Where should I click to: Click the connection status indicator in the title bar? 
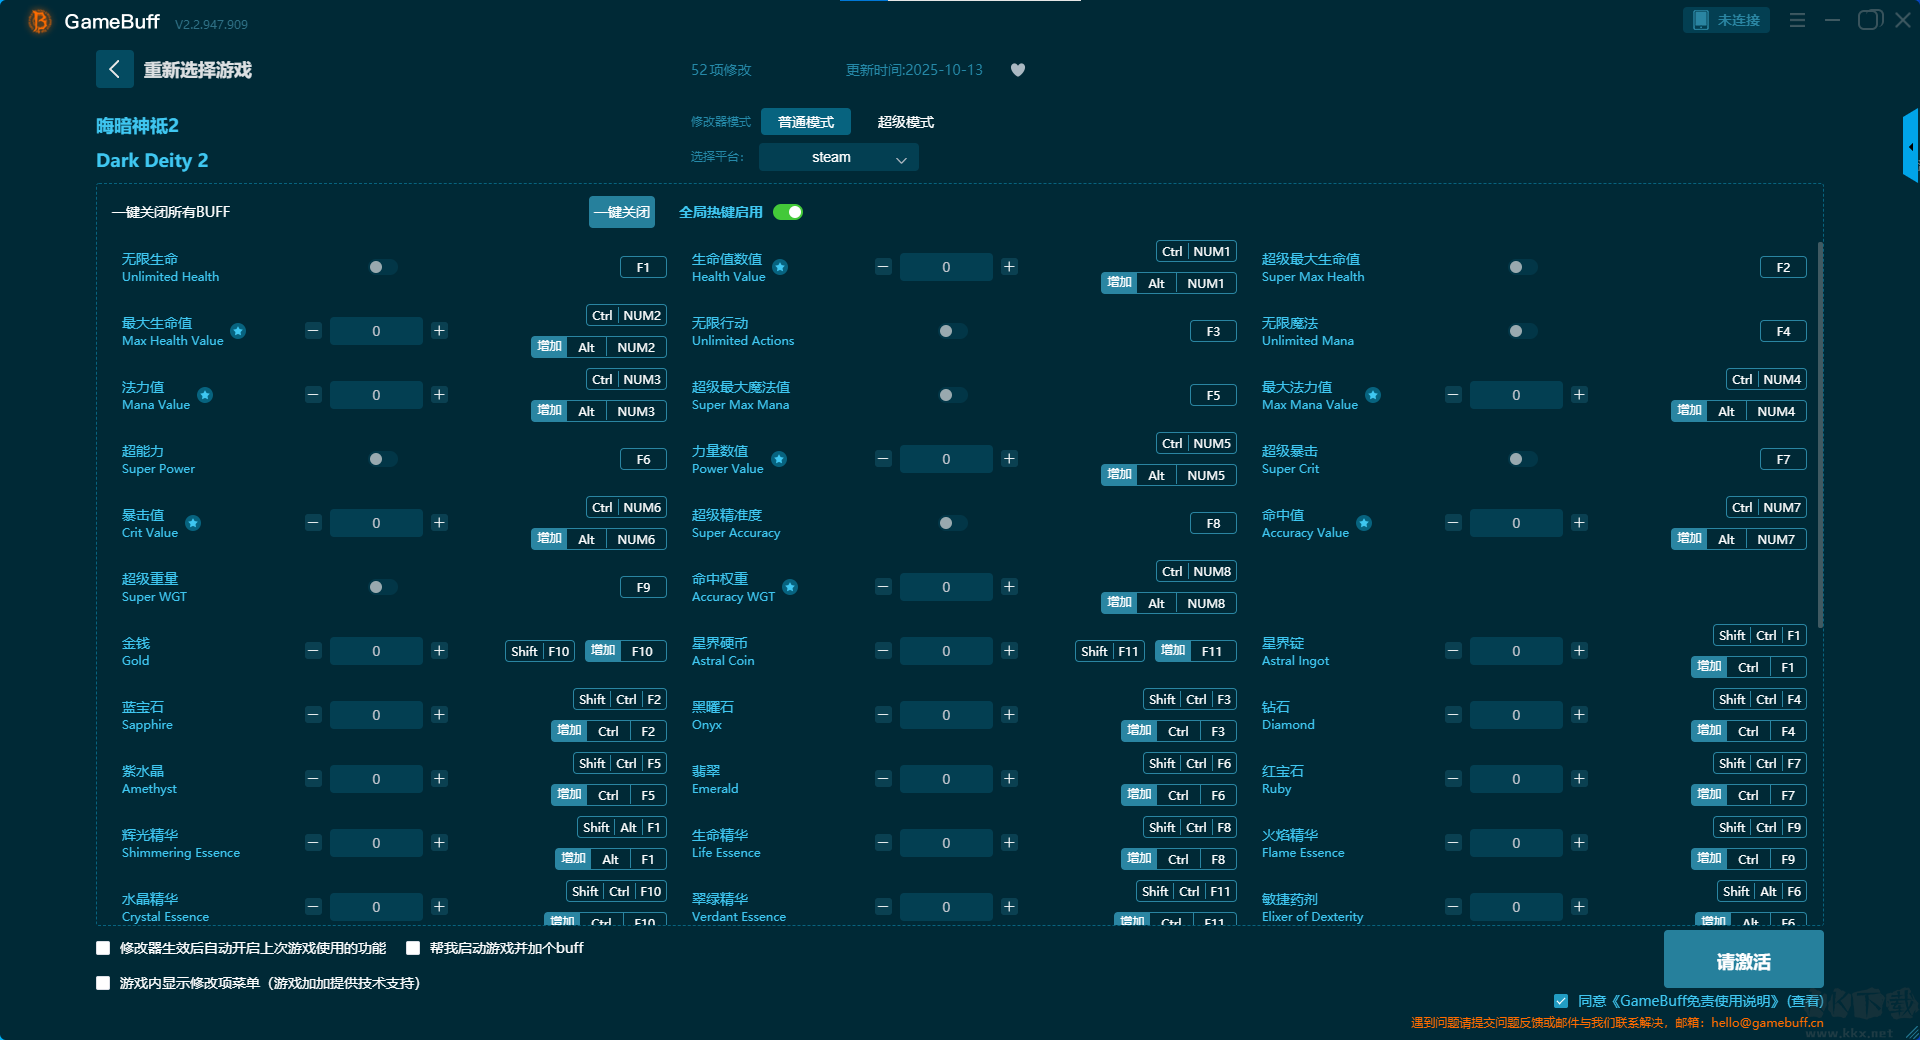[1726, 20]
